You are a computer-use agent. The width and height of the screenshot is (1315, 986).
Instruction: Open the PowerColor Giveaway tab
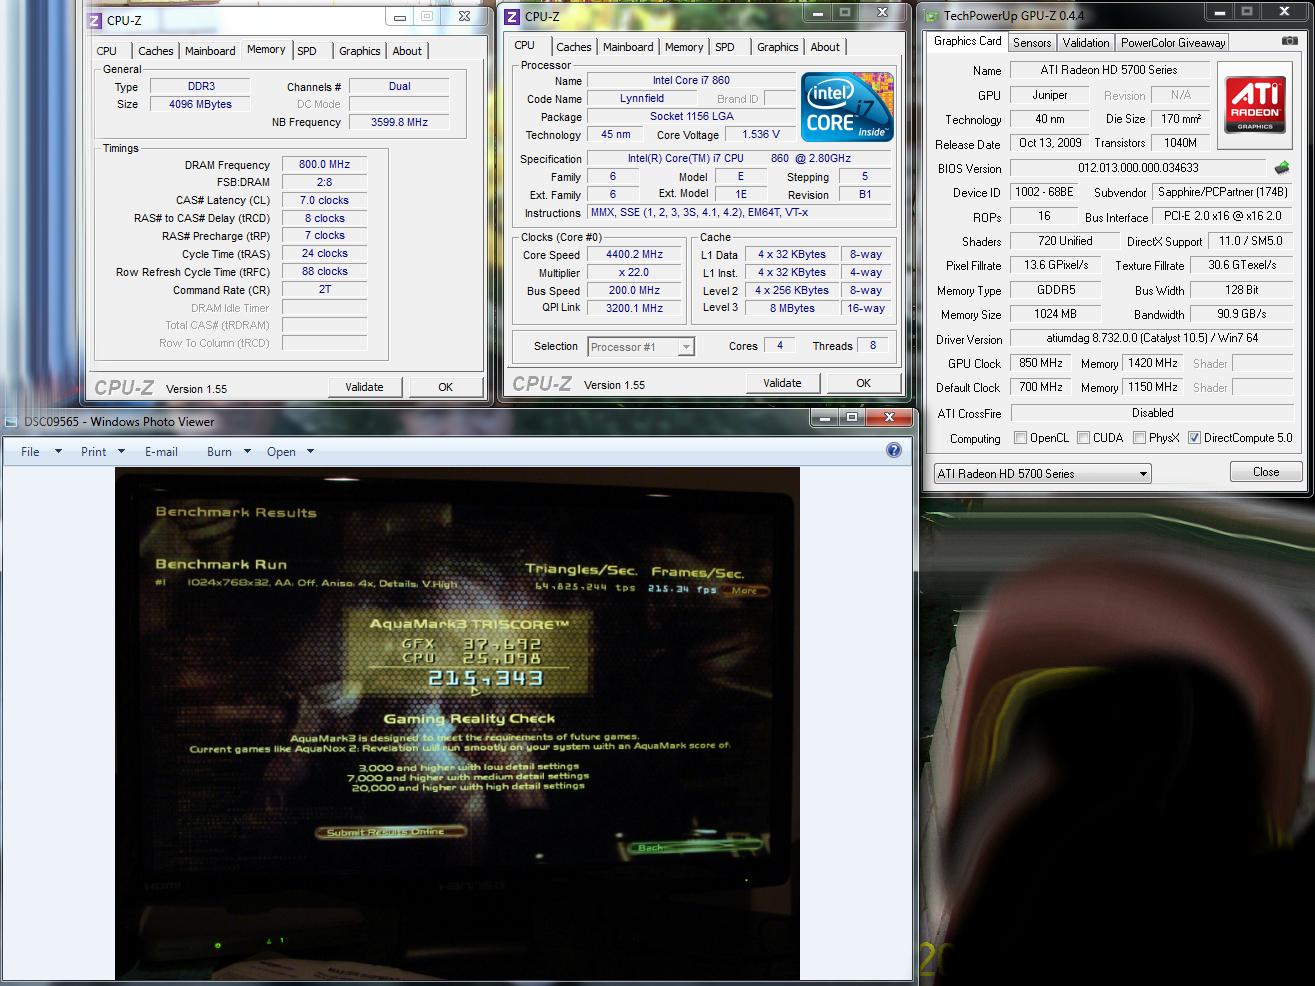point(1173,43)
